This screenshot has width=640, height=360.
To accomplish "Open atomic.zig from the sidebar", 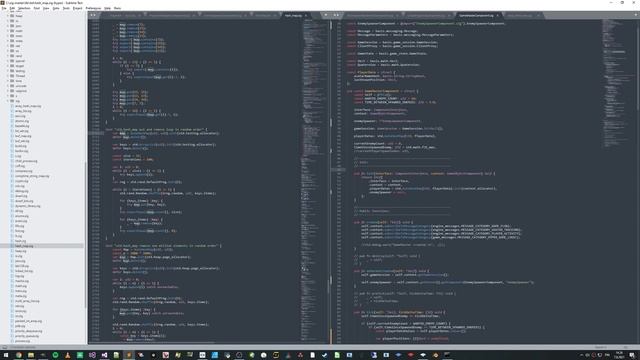I will click(22, 121).
